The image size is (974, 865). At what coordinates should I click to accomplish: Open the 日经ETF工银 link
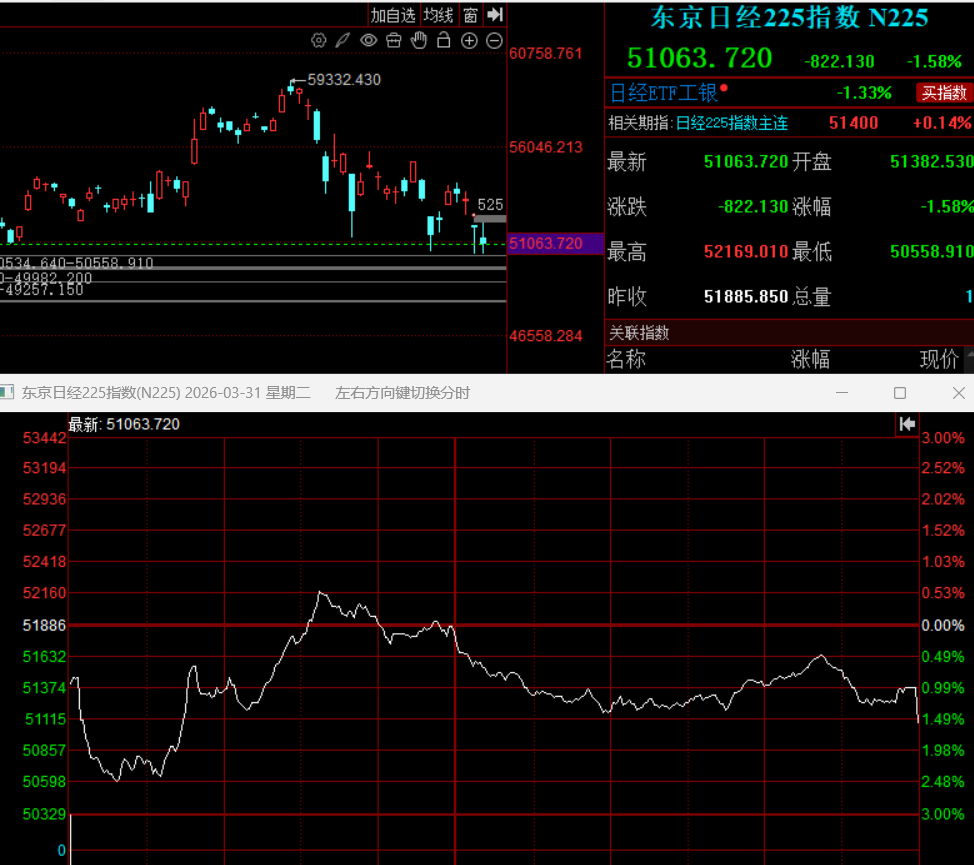click(663, 93)
